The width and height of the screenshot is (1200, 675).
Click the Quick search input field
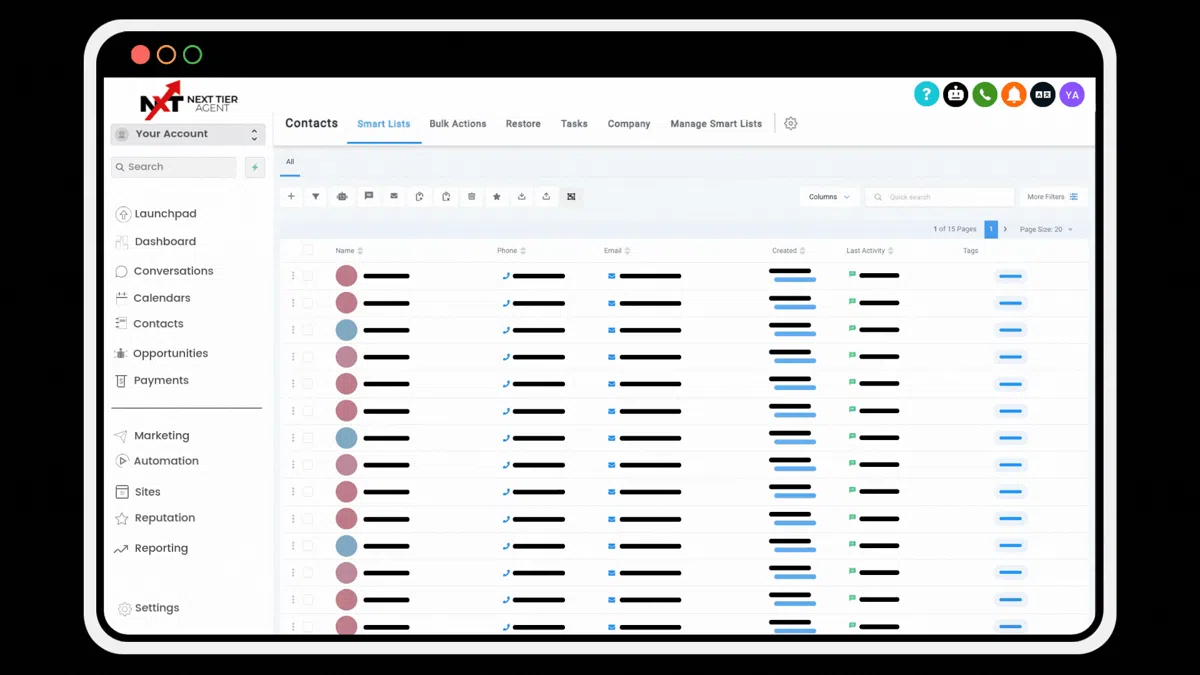(940, 197)
